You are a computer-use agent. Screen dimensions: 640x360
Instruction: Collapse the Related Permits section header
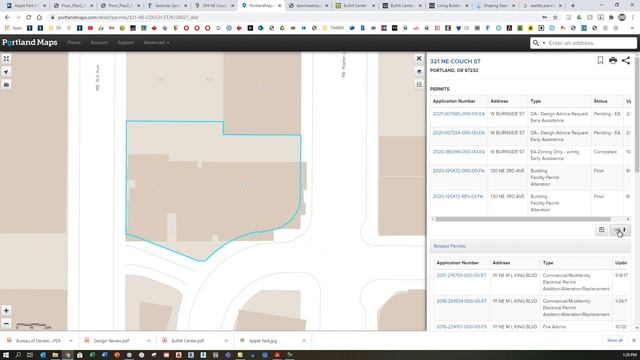(x=531, y=246)
